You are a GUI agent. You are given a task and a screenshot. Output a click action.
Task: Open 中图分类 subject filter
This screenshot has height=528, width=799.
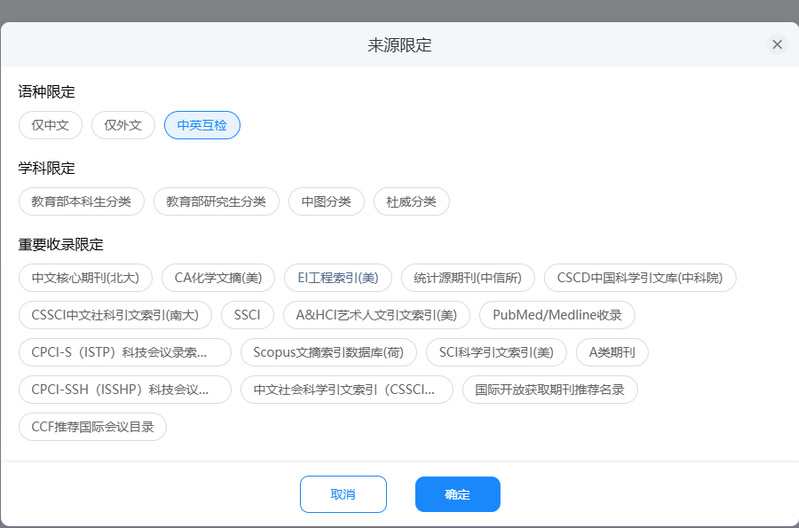click(326, 201)
